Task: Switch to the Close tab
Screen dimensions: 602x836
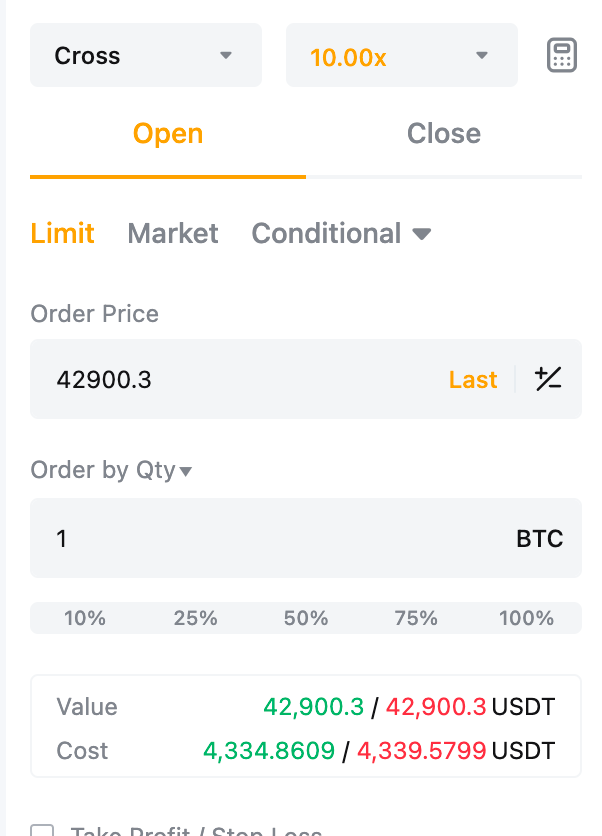Action: 443,134
